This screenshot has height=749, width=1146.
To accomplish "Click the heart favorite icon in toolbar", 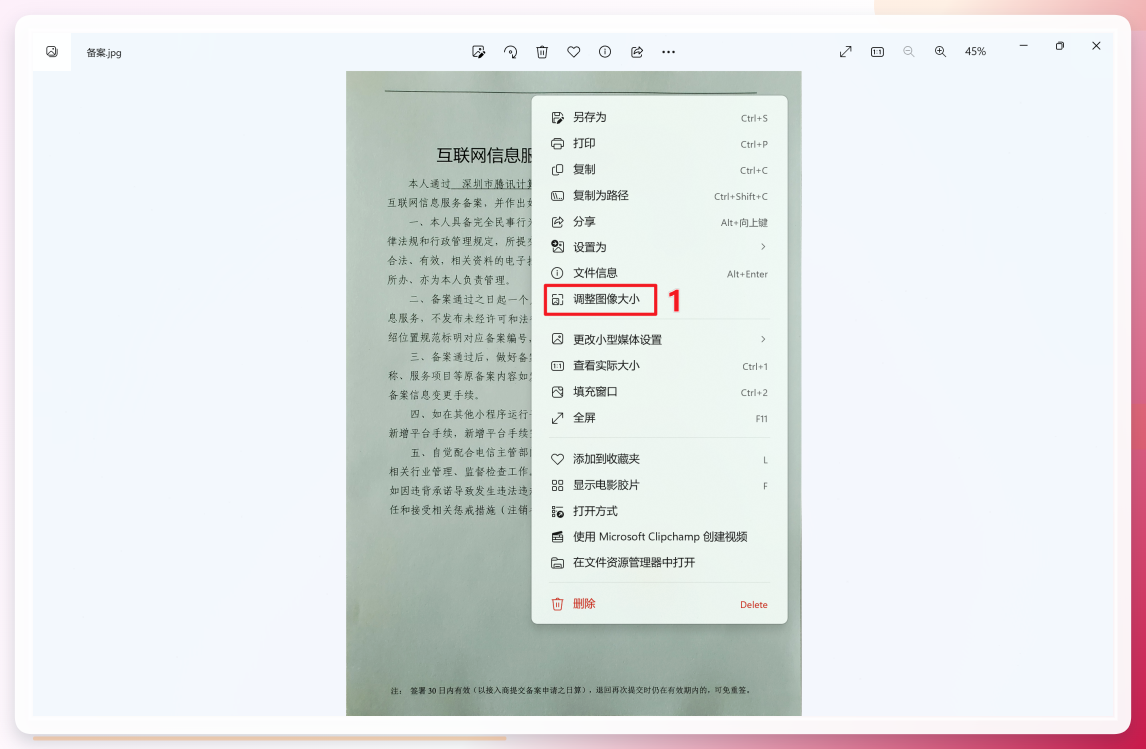I will click(574, 52).
